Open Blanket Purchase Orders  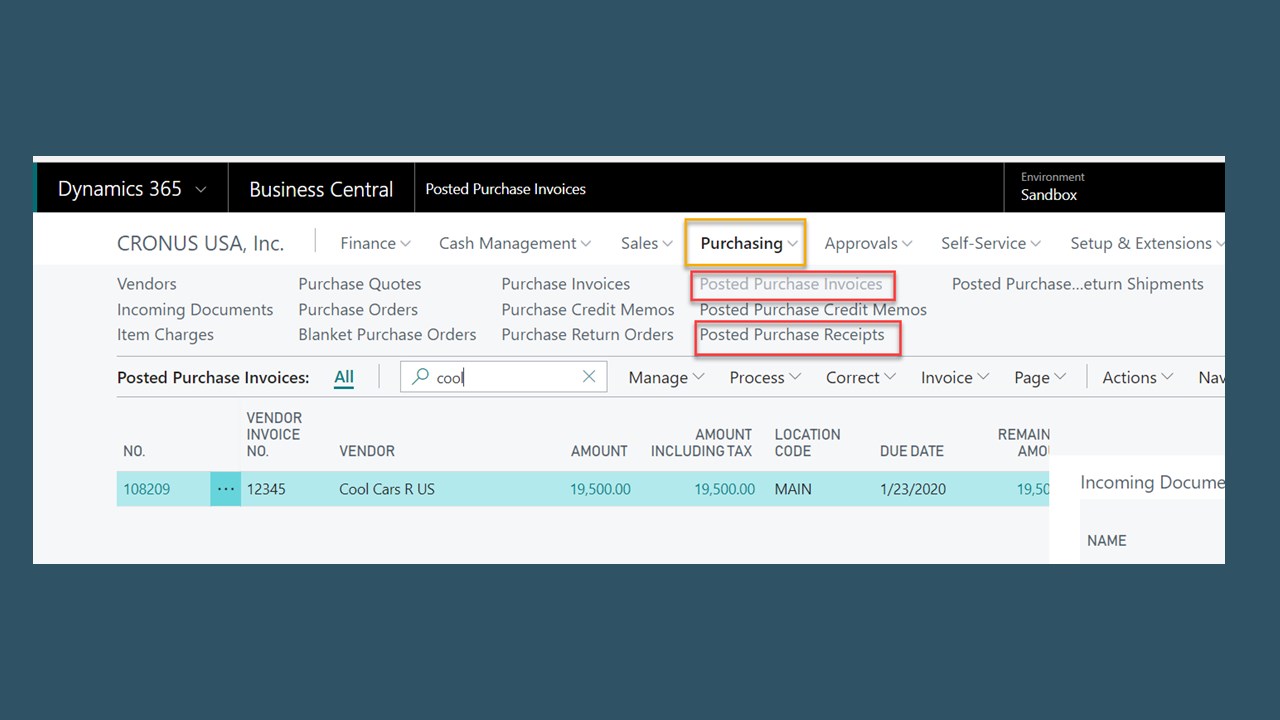(x=387, y=335)
